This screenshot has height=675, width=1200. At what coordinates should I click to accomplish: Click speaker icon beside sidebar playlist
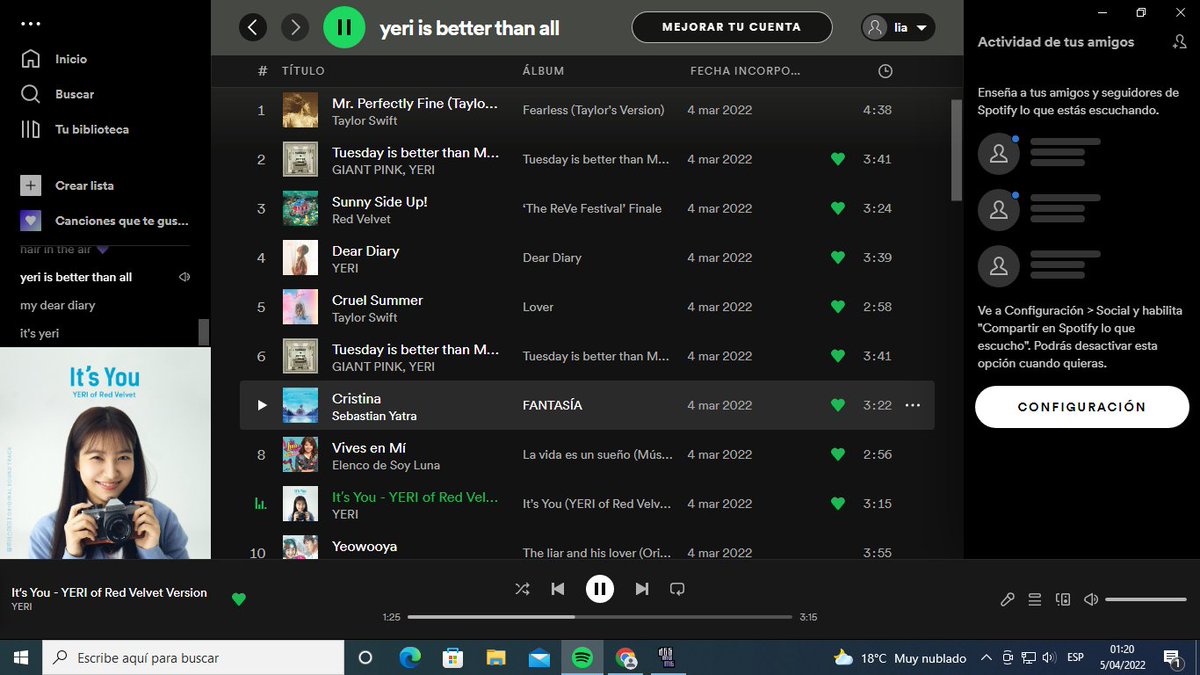coord(184,277)
